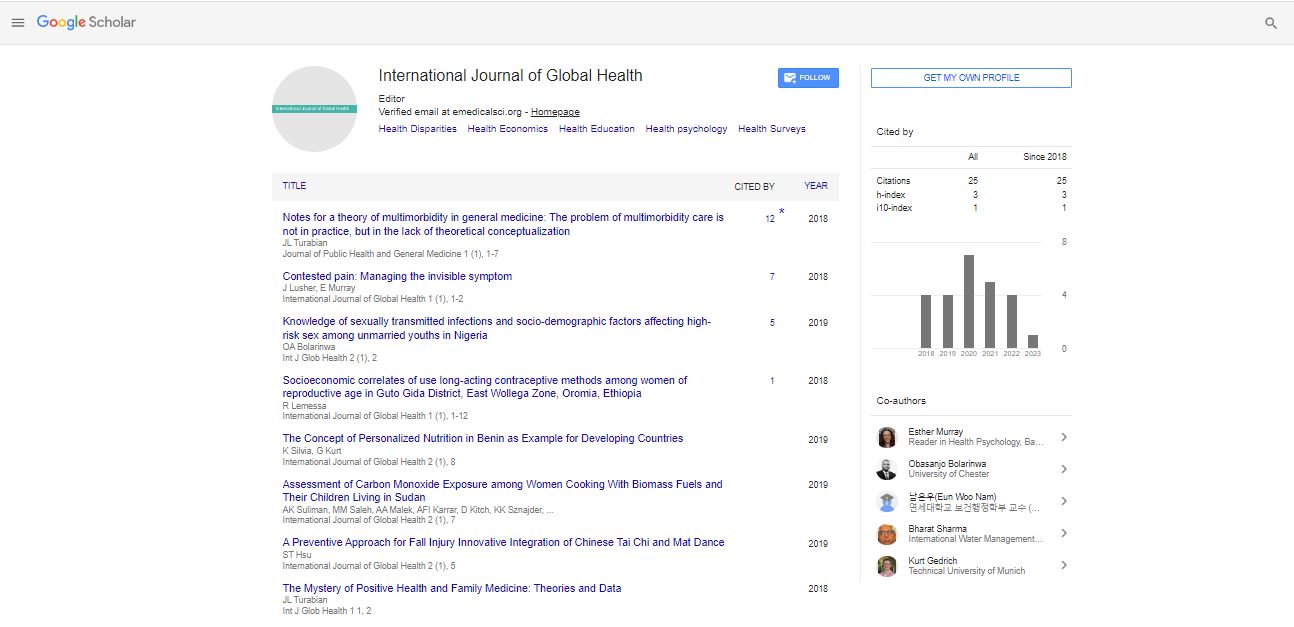Click Obasanjo Bolarinwa's avatar photo
The image size is (1294, 627).
(x=887, y=469)
